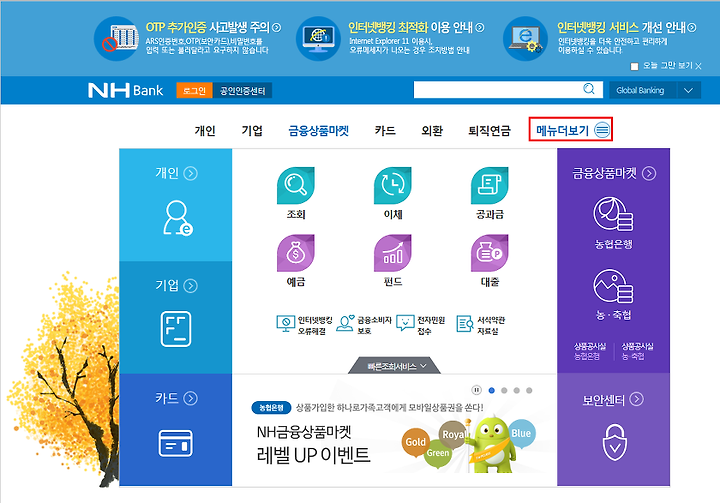Click the 개인 user profile icon

pyautogui.click(x=178, y=218)
